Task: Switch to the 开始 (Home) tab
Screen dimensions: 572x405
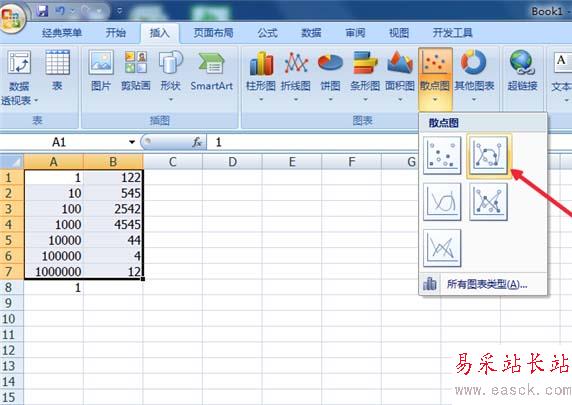Action: [x=116, y=33]
